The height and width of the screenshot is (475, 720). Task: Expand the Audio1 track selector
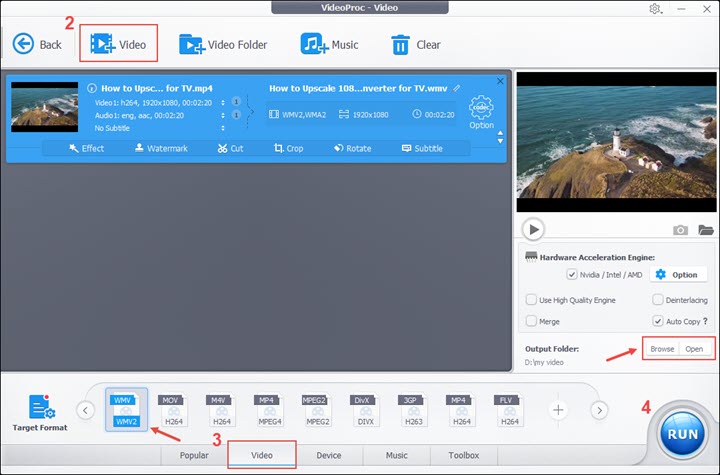pos(223,115)
